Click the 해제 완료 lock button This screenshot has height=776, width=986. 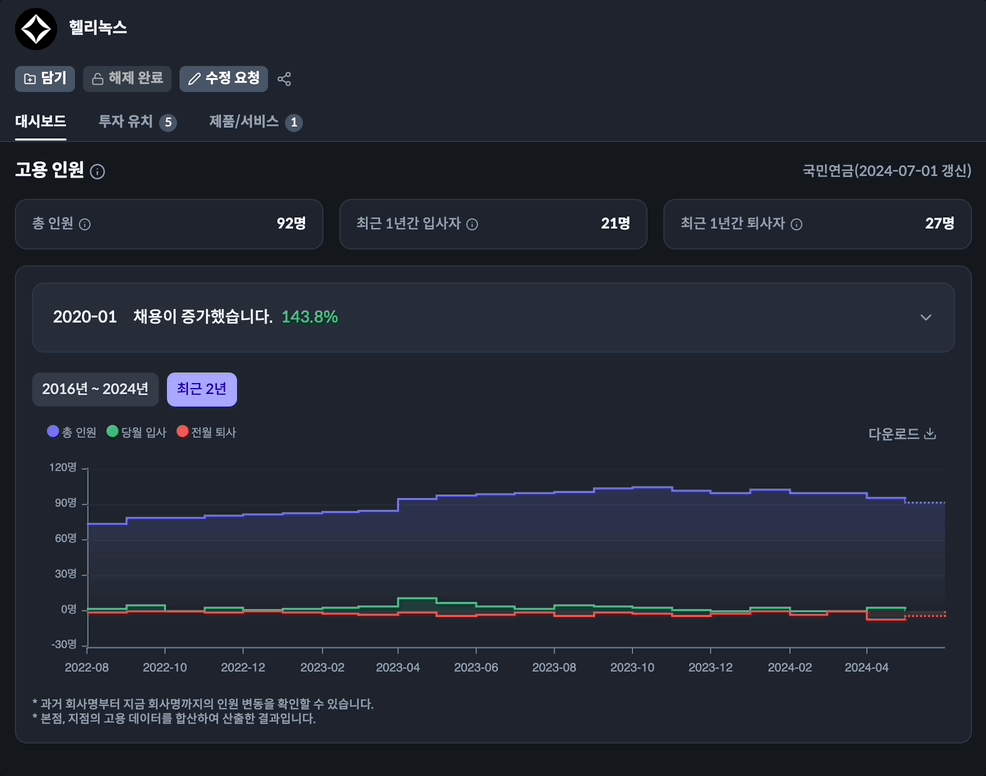click(x=127, y=79)
